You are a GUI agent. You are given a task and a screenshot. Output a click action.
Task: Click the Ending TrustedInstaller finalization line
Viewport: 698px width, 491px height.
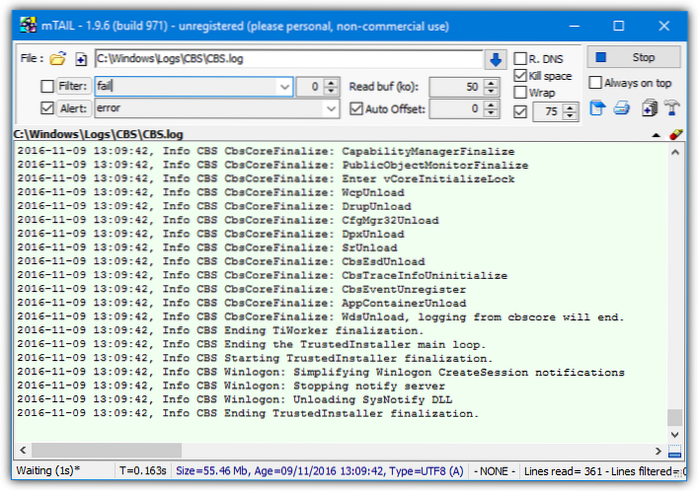248,414
